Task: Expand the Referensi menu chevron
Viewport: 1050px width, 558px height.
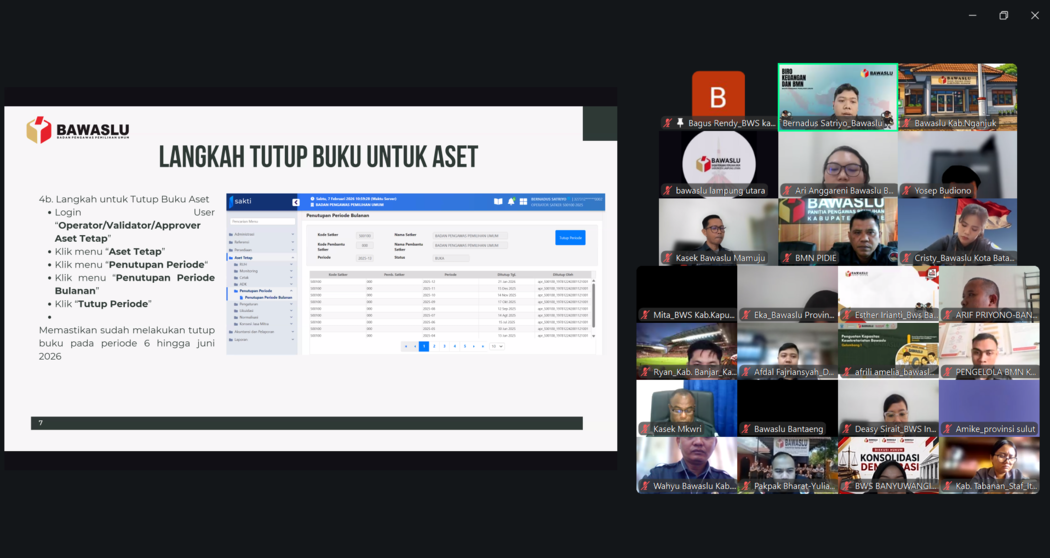Action: 292,242
